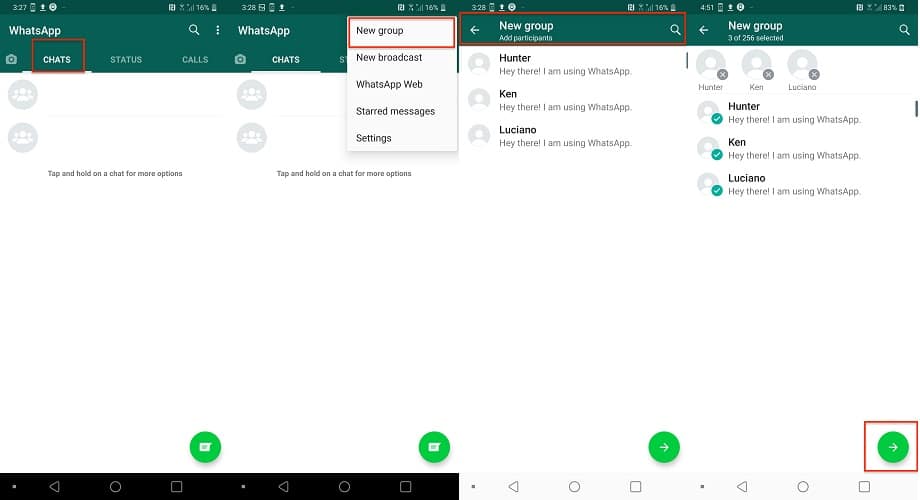This screenshot has width=920, height=500.
Task: Tap green arrow button on Add participants screen
Action: coord(664,447)
